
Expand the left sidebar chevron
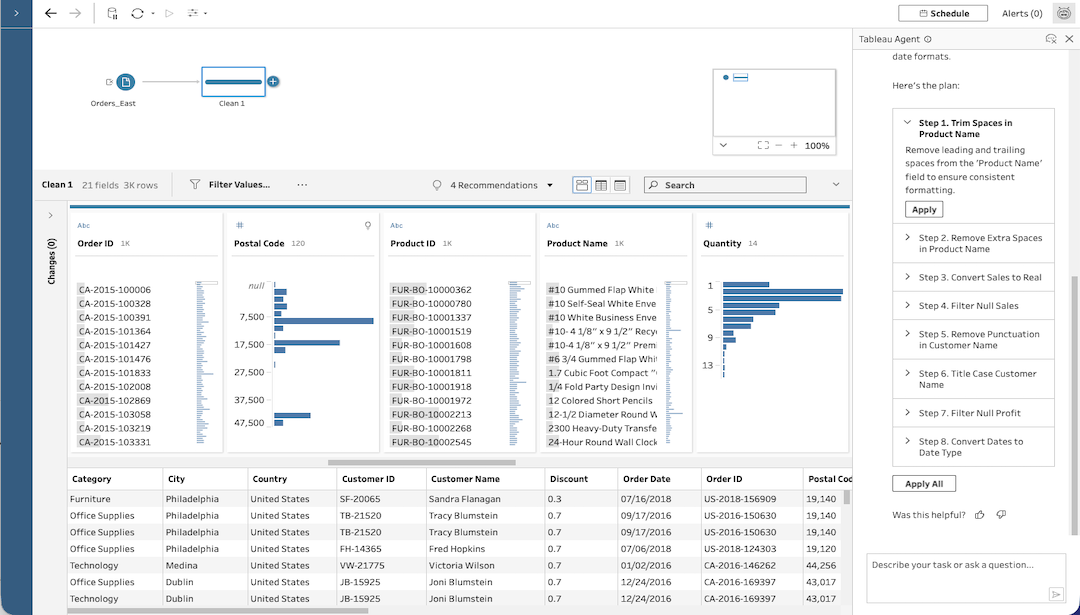[x=16, y=13]
